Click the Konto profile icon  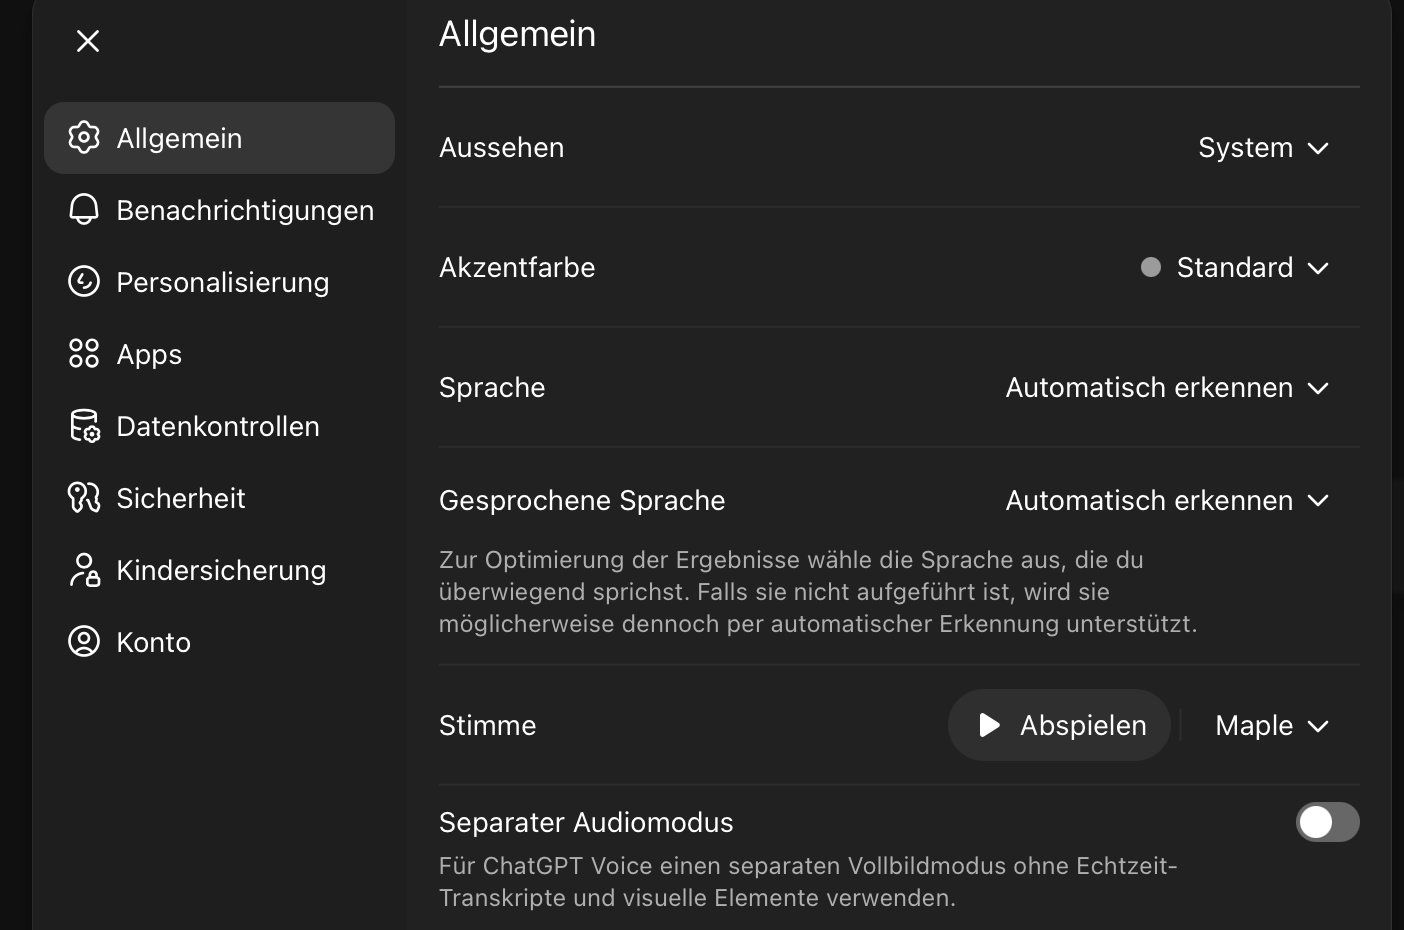coord(84,642)
